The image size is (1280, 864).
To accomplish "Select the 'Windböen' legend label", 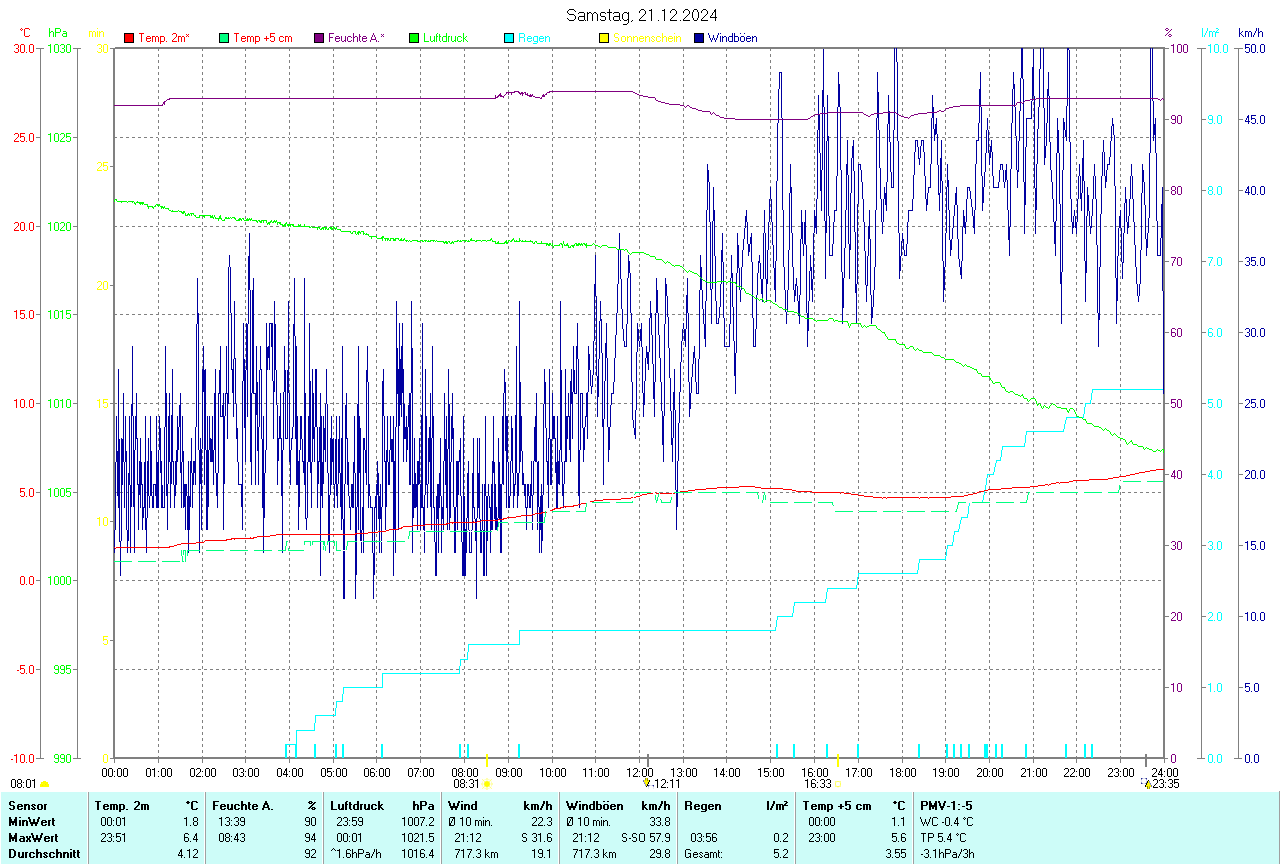I will point(733,38).
